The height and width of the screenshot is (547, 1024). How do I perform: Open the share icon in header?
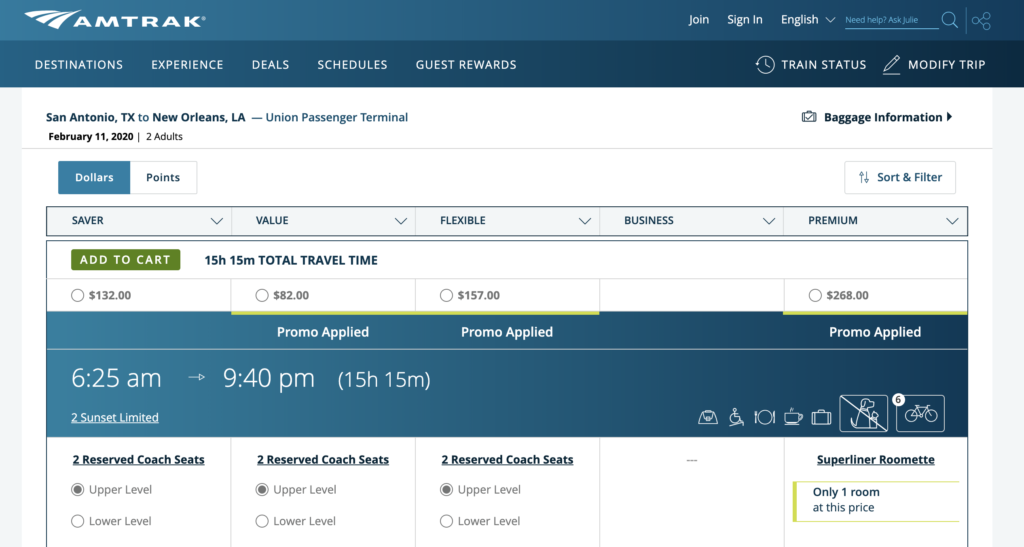pos(981,21)
